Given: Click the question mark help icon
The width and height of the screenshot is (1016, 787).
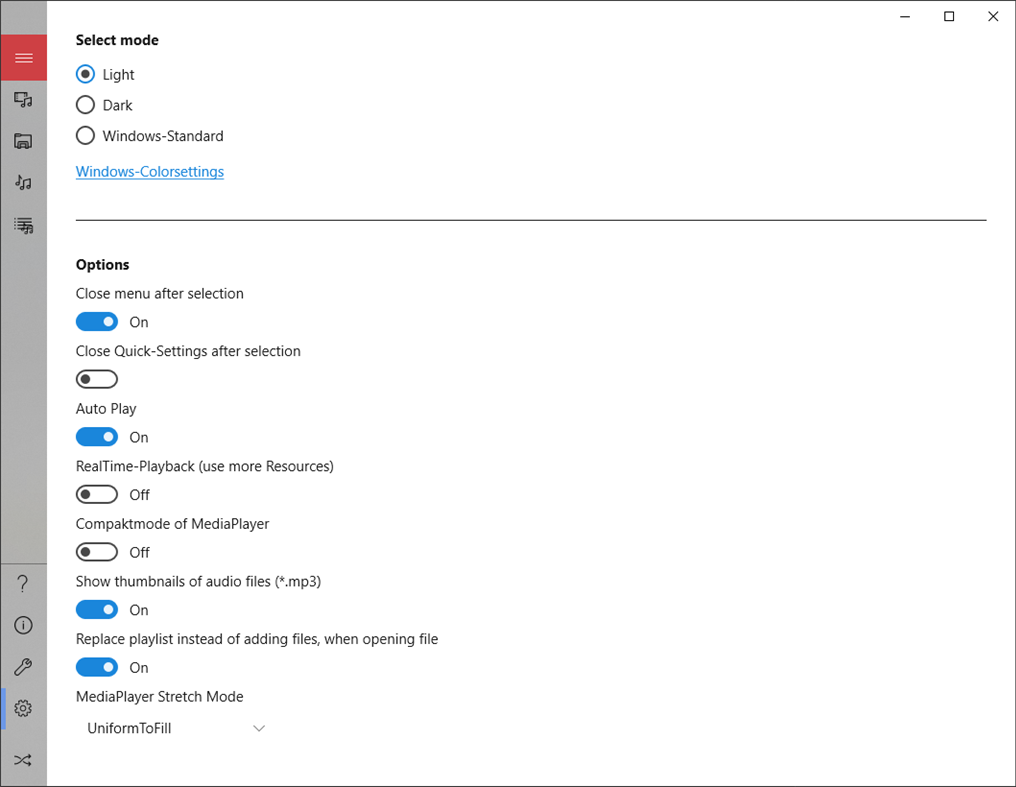Looking at the screenshot, I should (23, 584).
